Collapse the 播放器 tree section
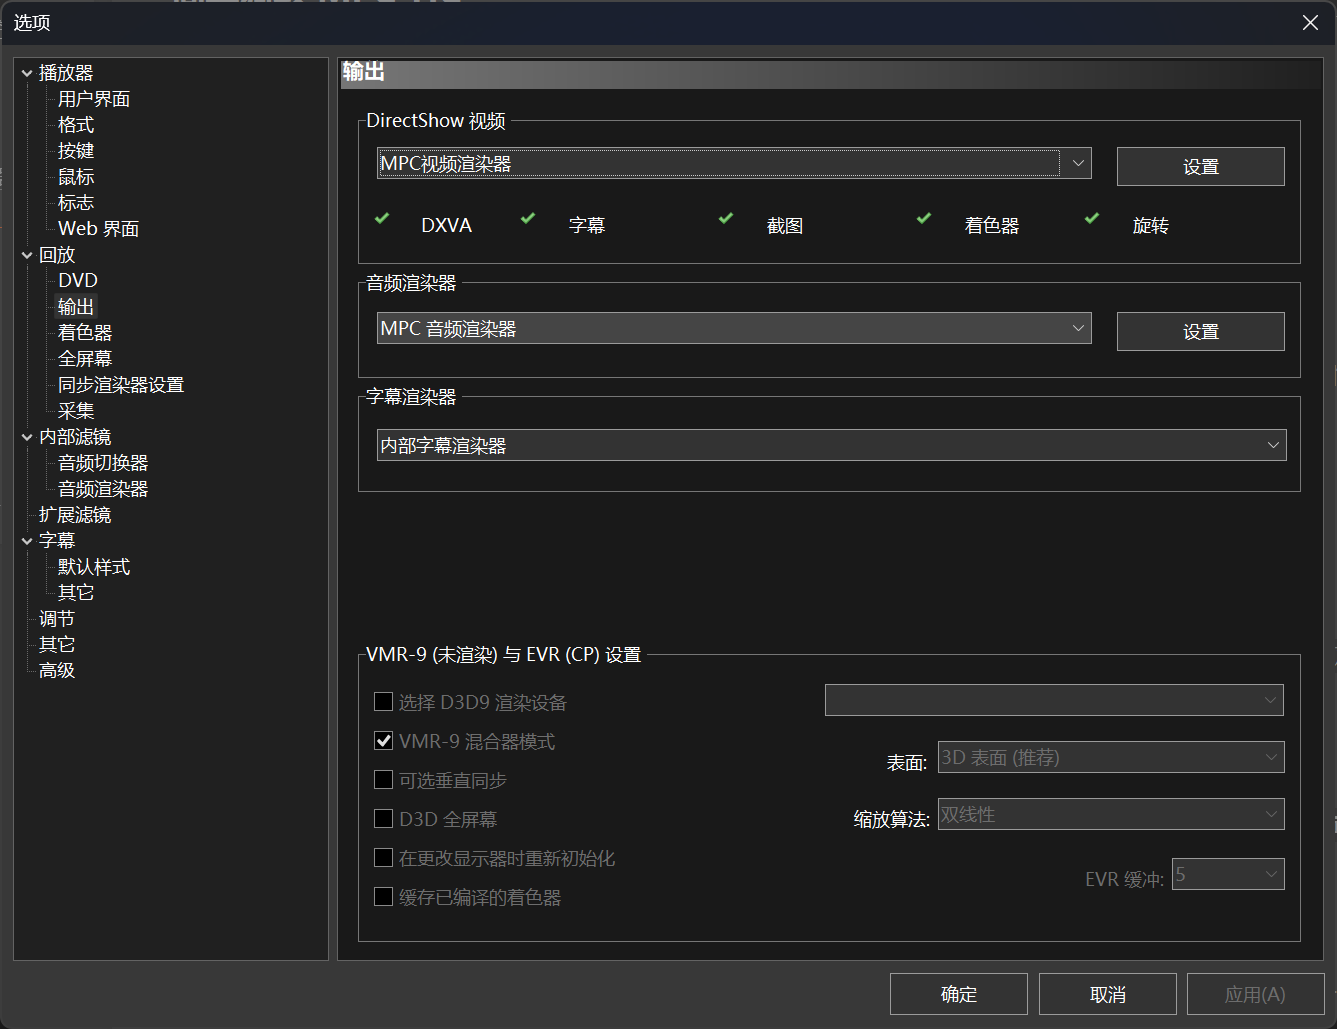The height and width of the screenshot is (1029, 1337). [x=27, y=72]
